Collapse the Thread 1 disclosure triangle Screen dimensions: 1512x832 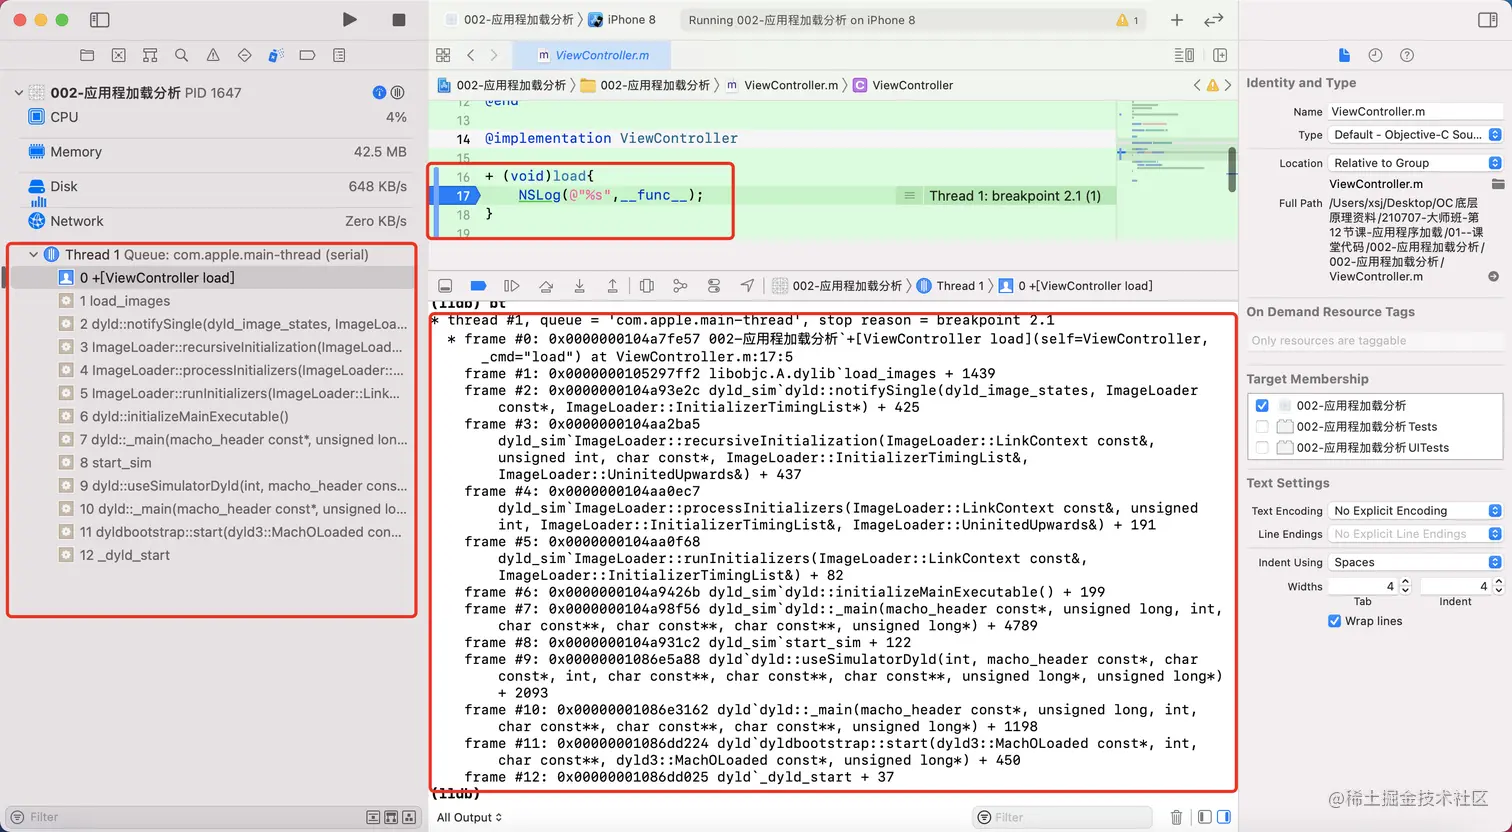(x=33, y=255)
